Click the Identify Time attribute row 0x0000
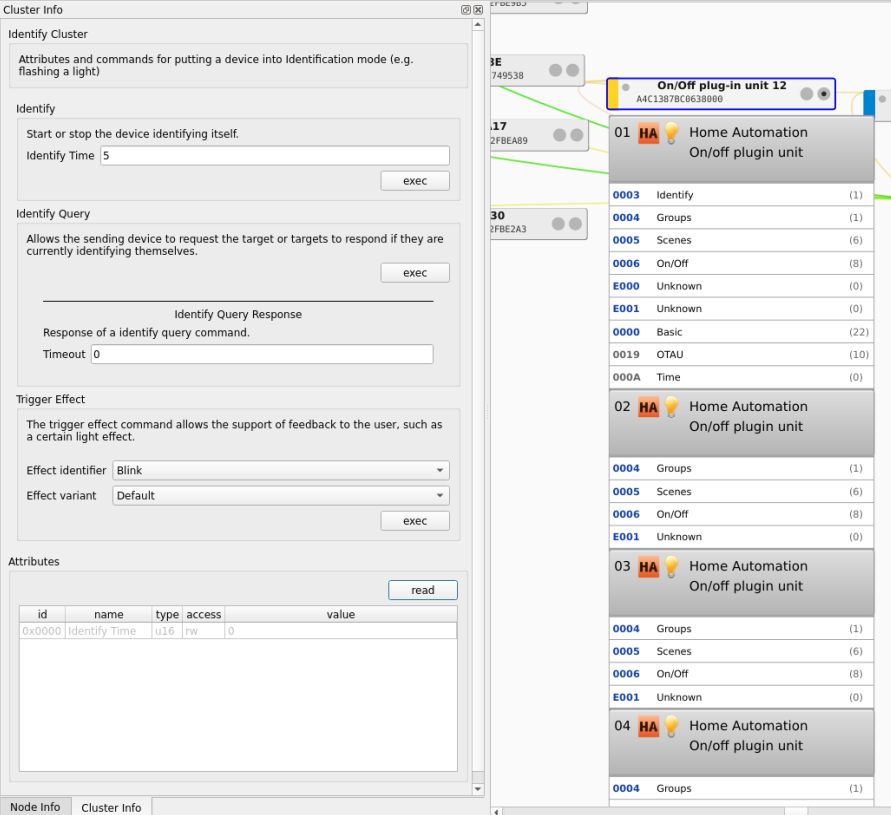 click(238, 631)
